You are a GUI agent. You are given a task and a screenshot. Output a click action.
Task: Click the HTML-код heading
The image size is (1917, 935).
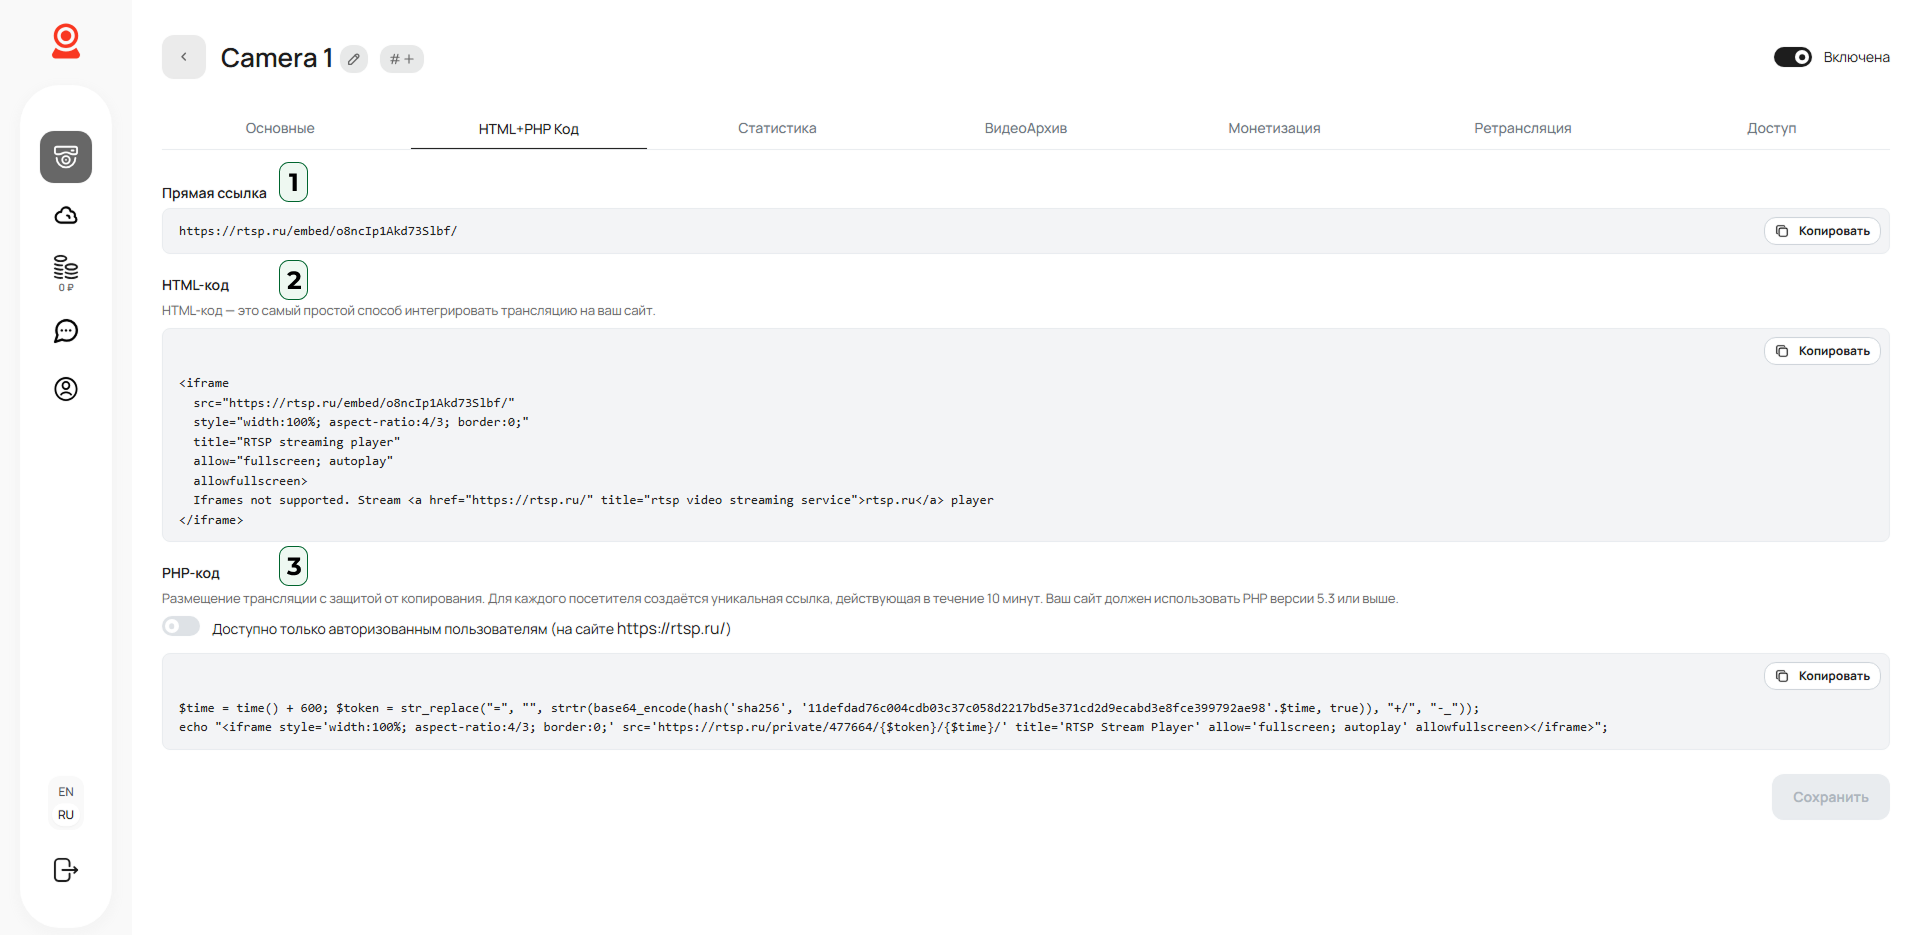(x=195, y=285)
